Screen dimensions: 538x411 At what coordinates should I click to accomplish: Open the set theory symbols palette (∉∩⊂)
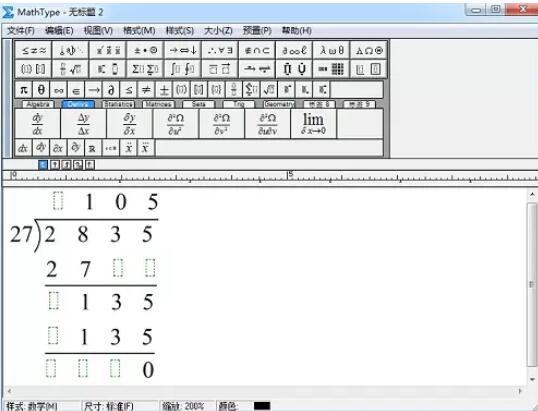point(257,50)
